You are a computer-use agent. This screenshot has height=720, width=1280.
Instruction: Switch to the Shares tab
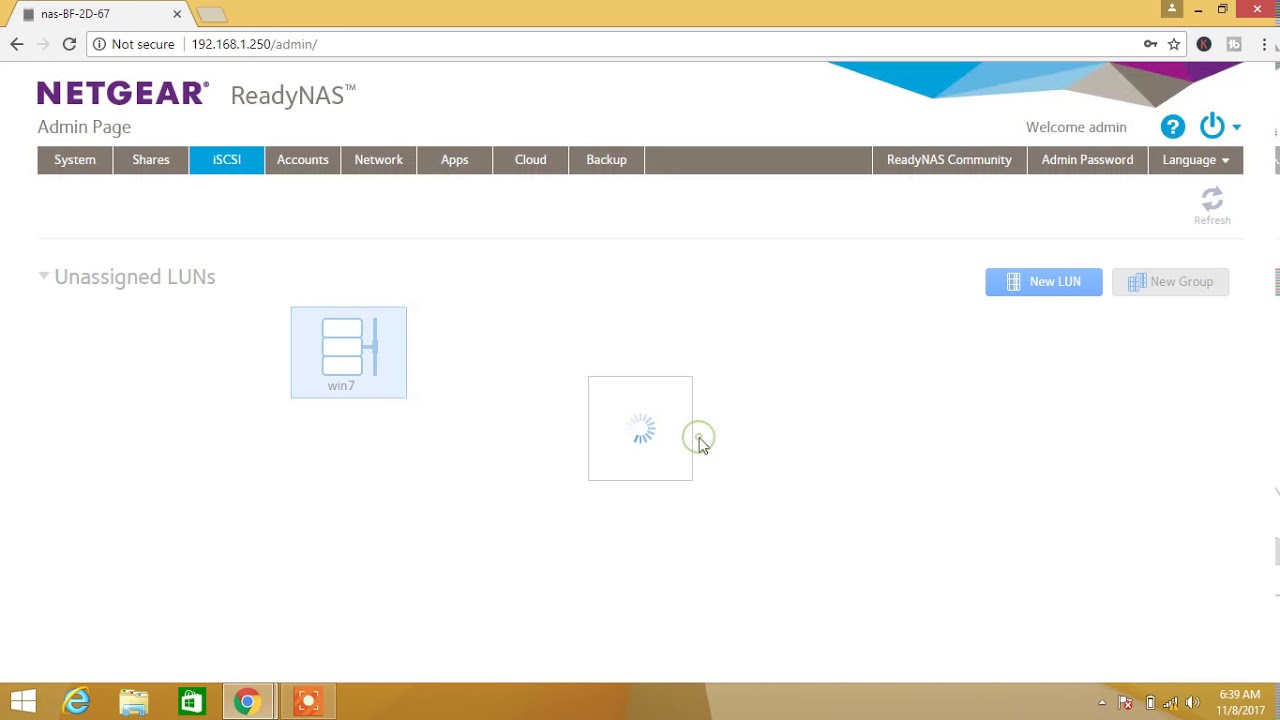coord(151,160)
